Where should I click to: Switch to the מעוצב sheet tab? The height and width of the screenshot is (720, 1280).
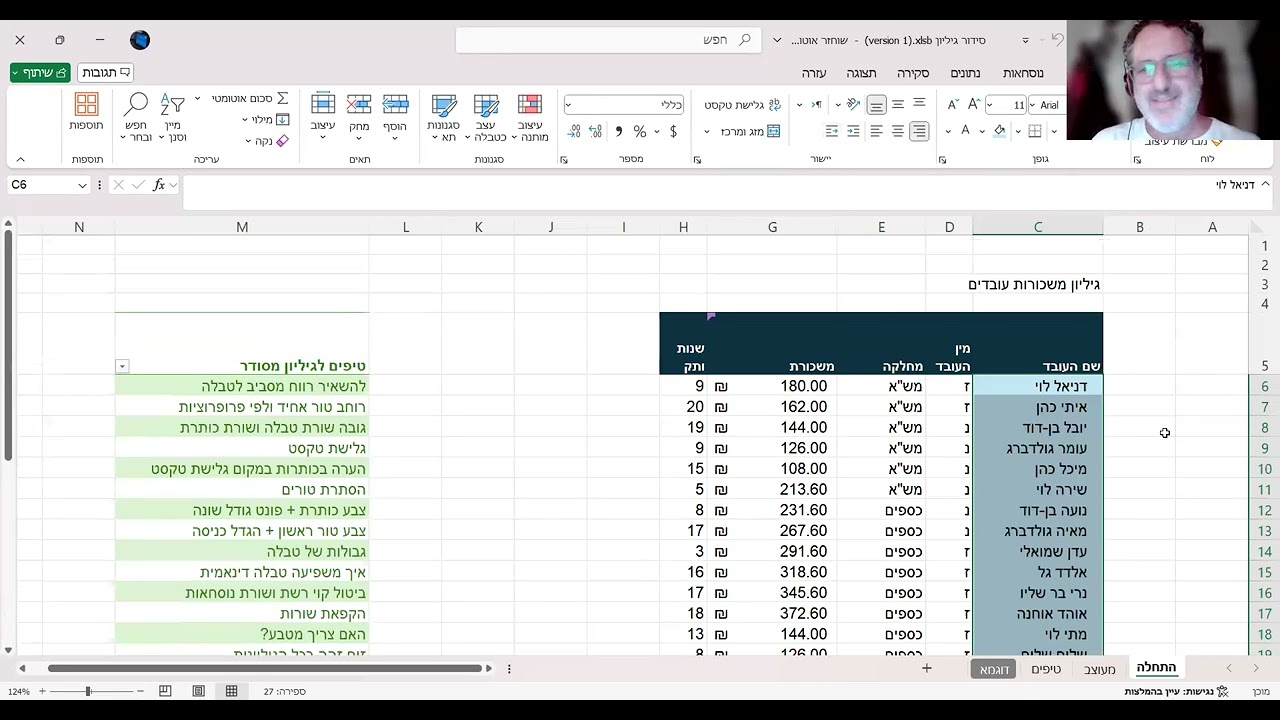click(x=1100, y=669)
